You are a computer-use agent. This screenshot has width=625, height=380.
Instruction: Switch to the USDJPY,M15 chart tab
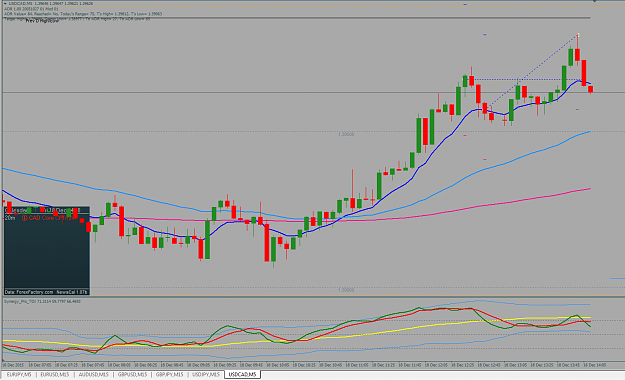click(206, 375)
